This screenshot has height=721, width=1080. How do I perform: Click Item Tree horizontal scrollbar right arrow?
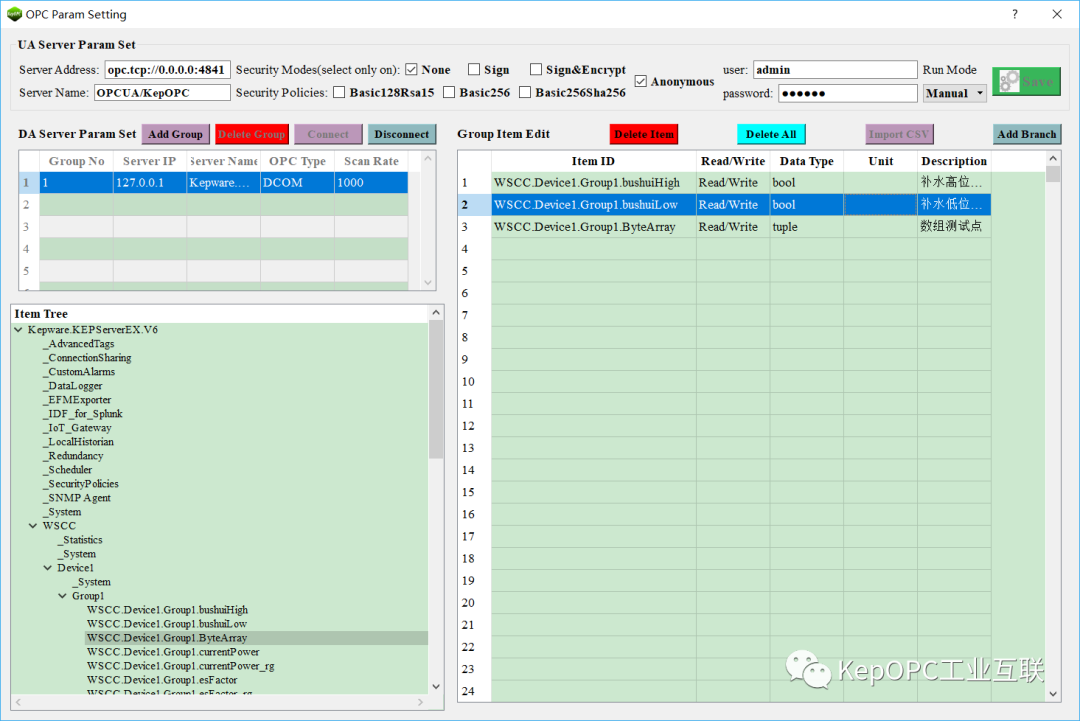coord(420,702)
